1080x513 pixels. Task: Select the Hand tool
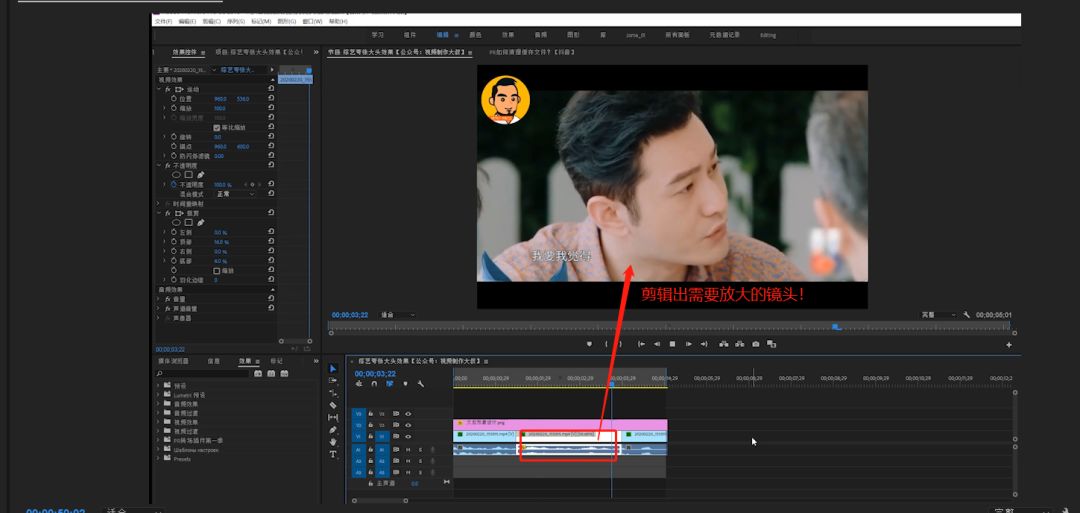click(x=333, y=441)
